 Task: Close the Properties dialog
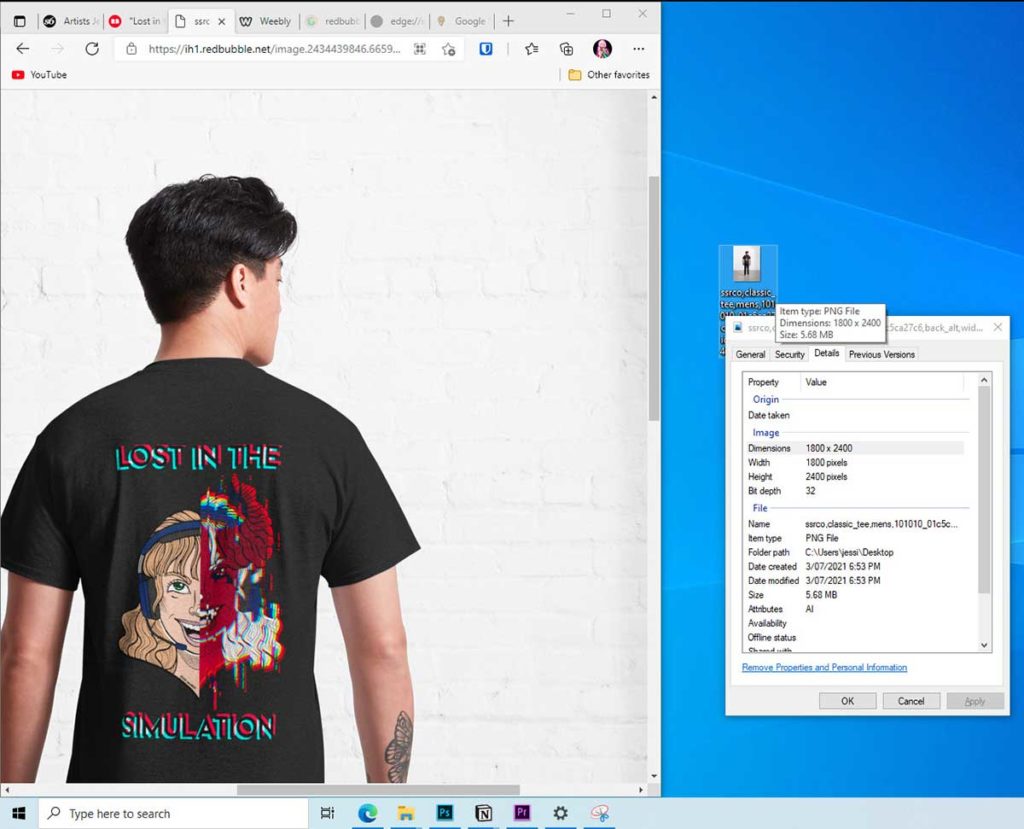pos(997,327)
